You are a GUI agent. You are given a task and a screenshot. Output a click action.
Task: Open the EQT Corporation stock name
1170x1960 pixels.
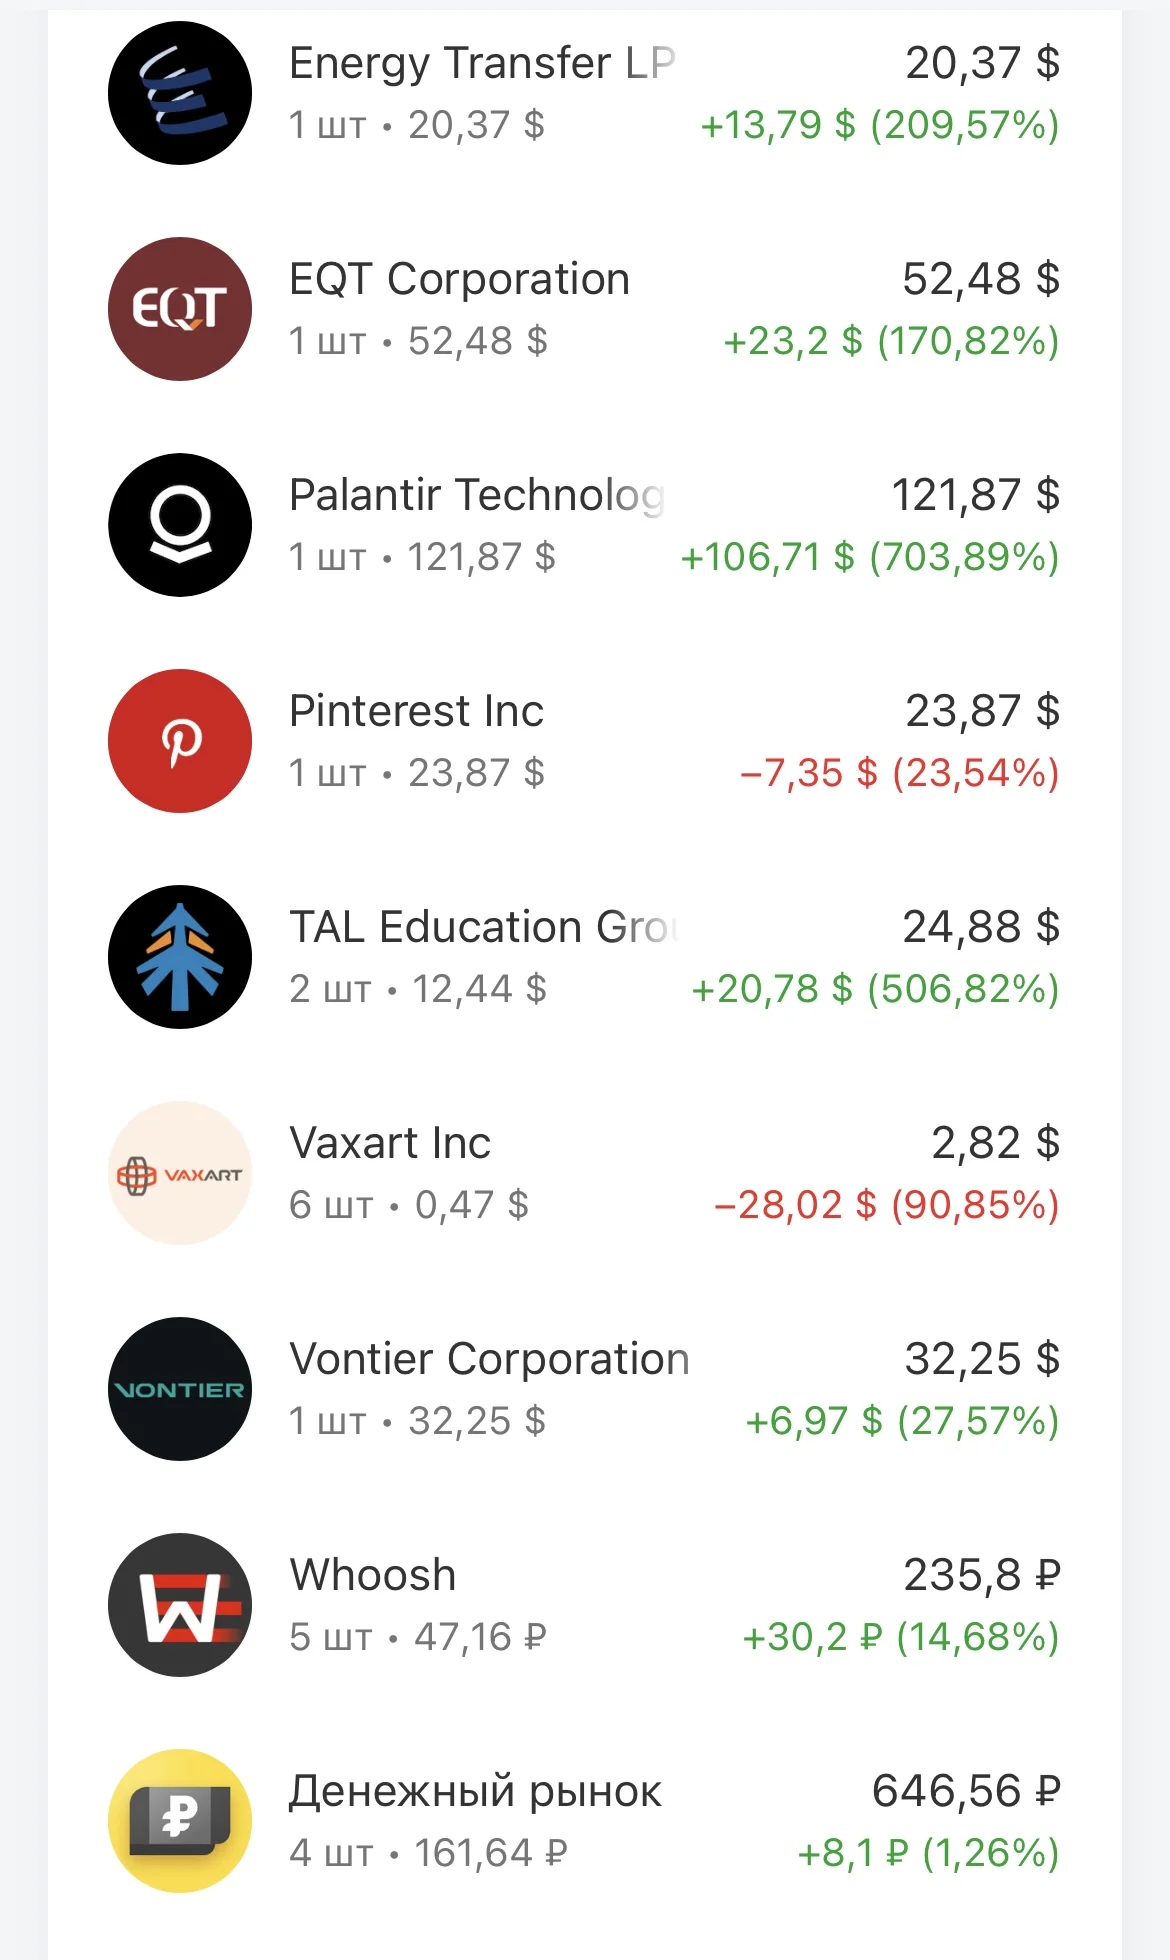[x=459, y=279]
